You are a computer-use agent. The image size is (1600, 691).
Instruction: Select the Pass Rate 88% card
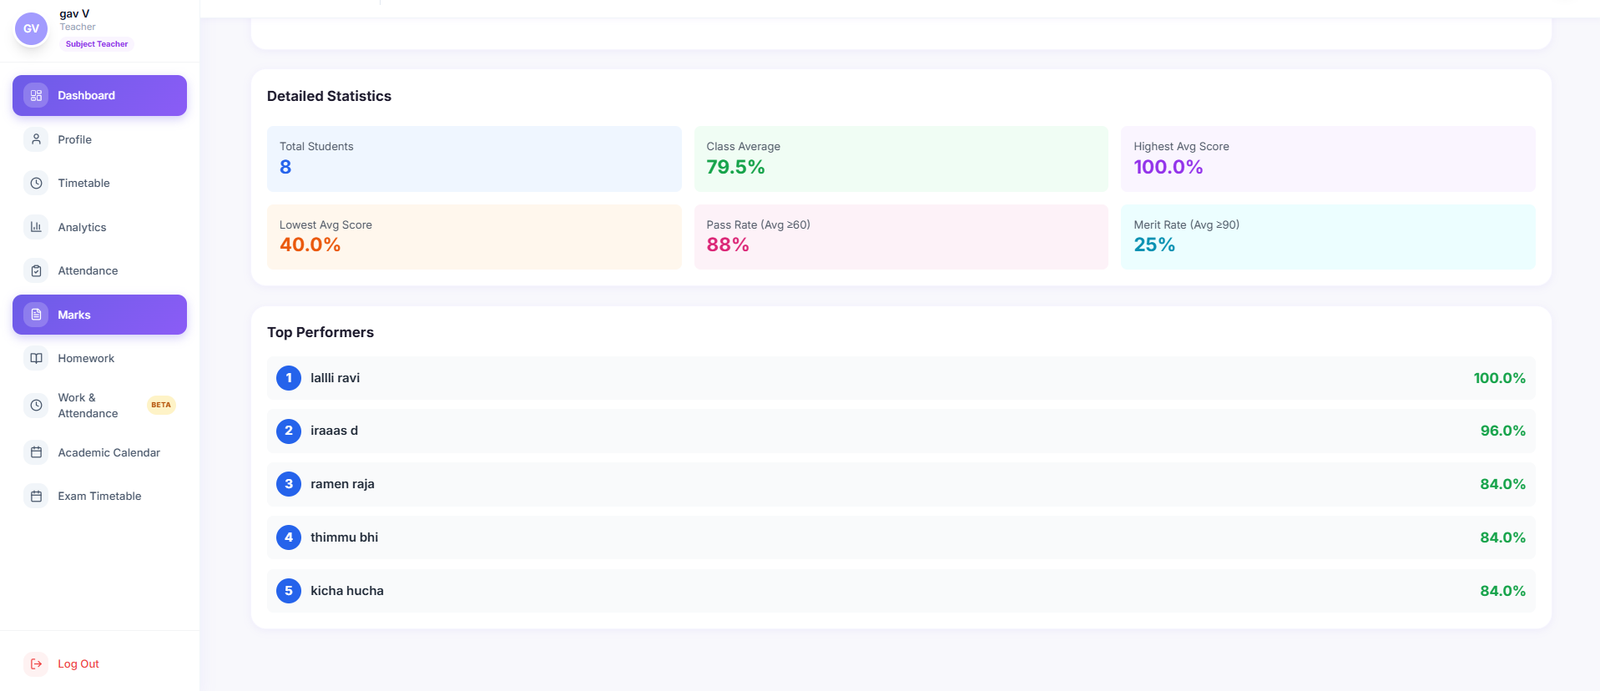coord(901,237)
